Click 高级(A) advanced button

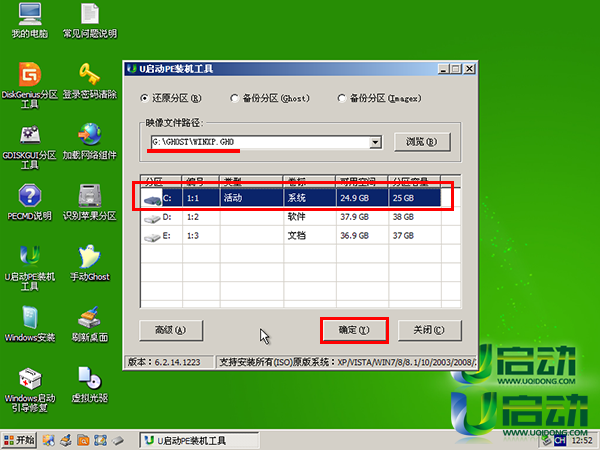click(x=171, y=330)
